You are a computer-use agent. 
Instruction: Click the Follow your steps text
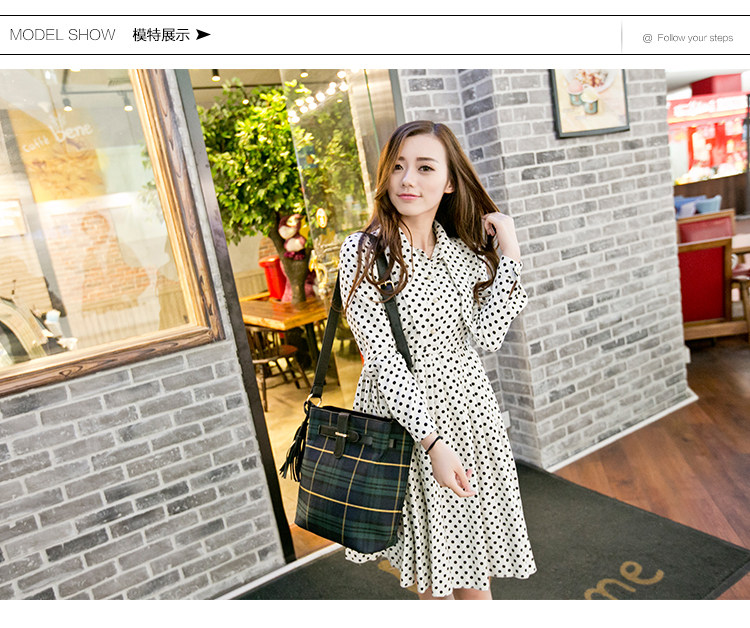click(x=695, y=38)
